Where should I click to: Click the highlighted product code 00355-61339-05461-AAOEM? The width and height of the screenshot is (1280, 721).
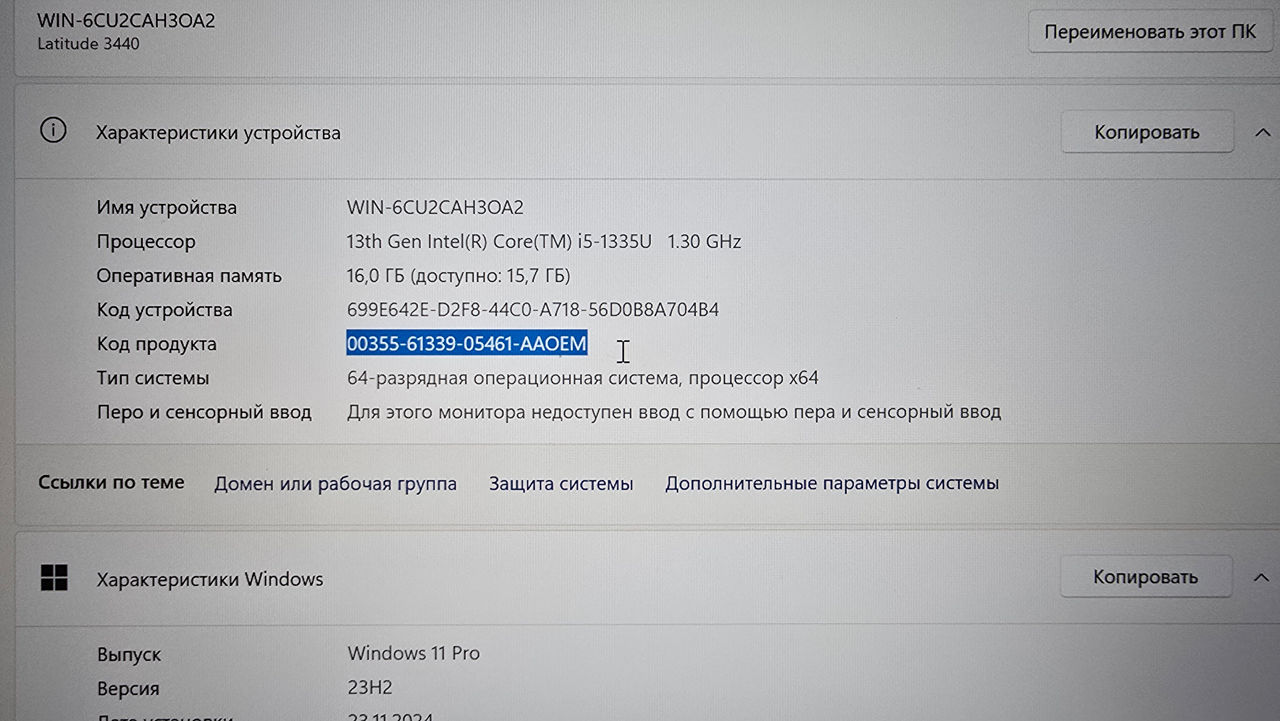467,344
